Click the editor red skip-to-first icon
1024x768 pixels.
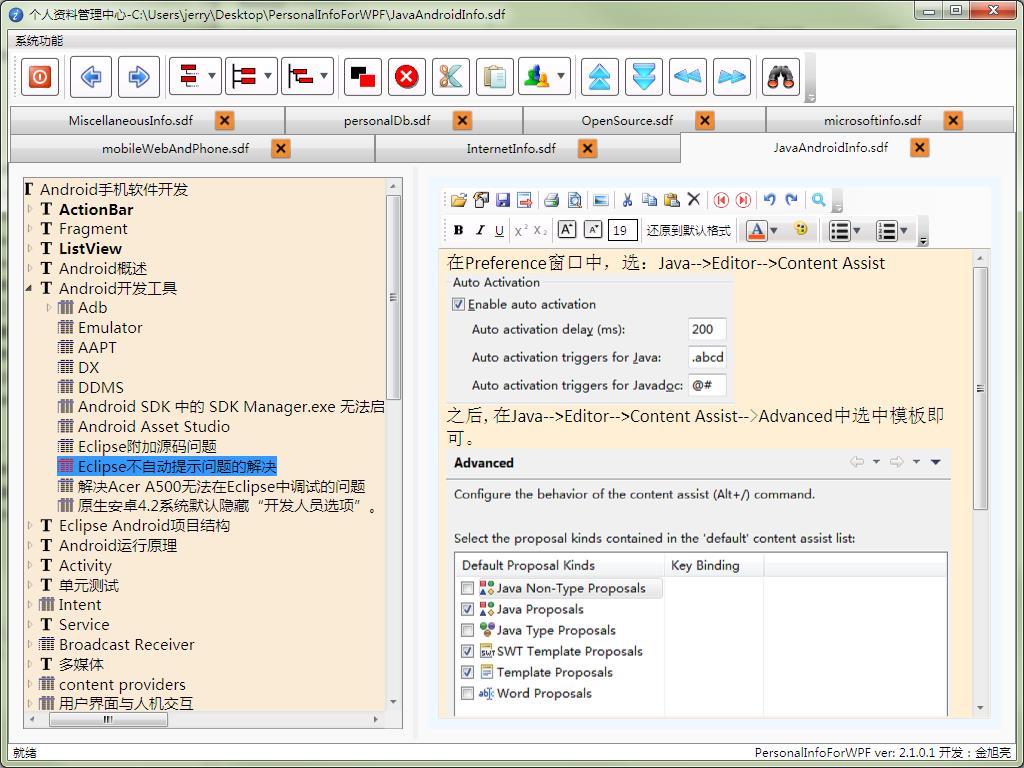click(721, 200)
